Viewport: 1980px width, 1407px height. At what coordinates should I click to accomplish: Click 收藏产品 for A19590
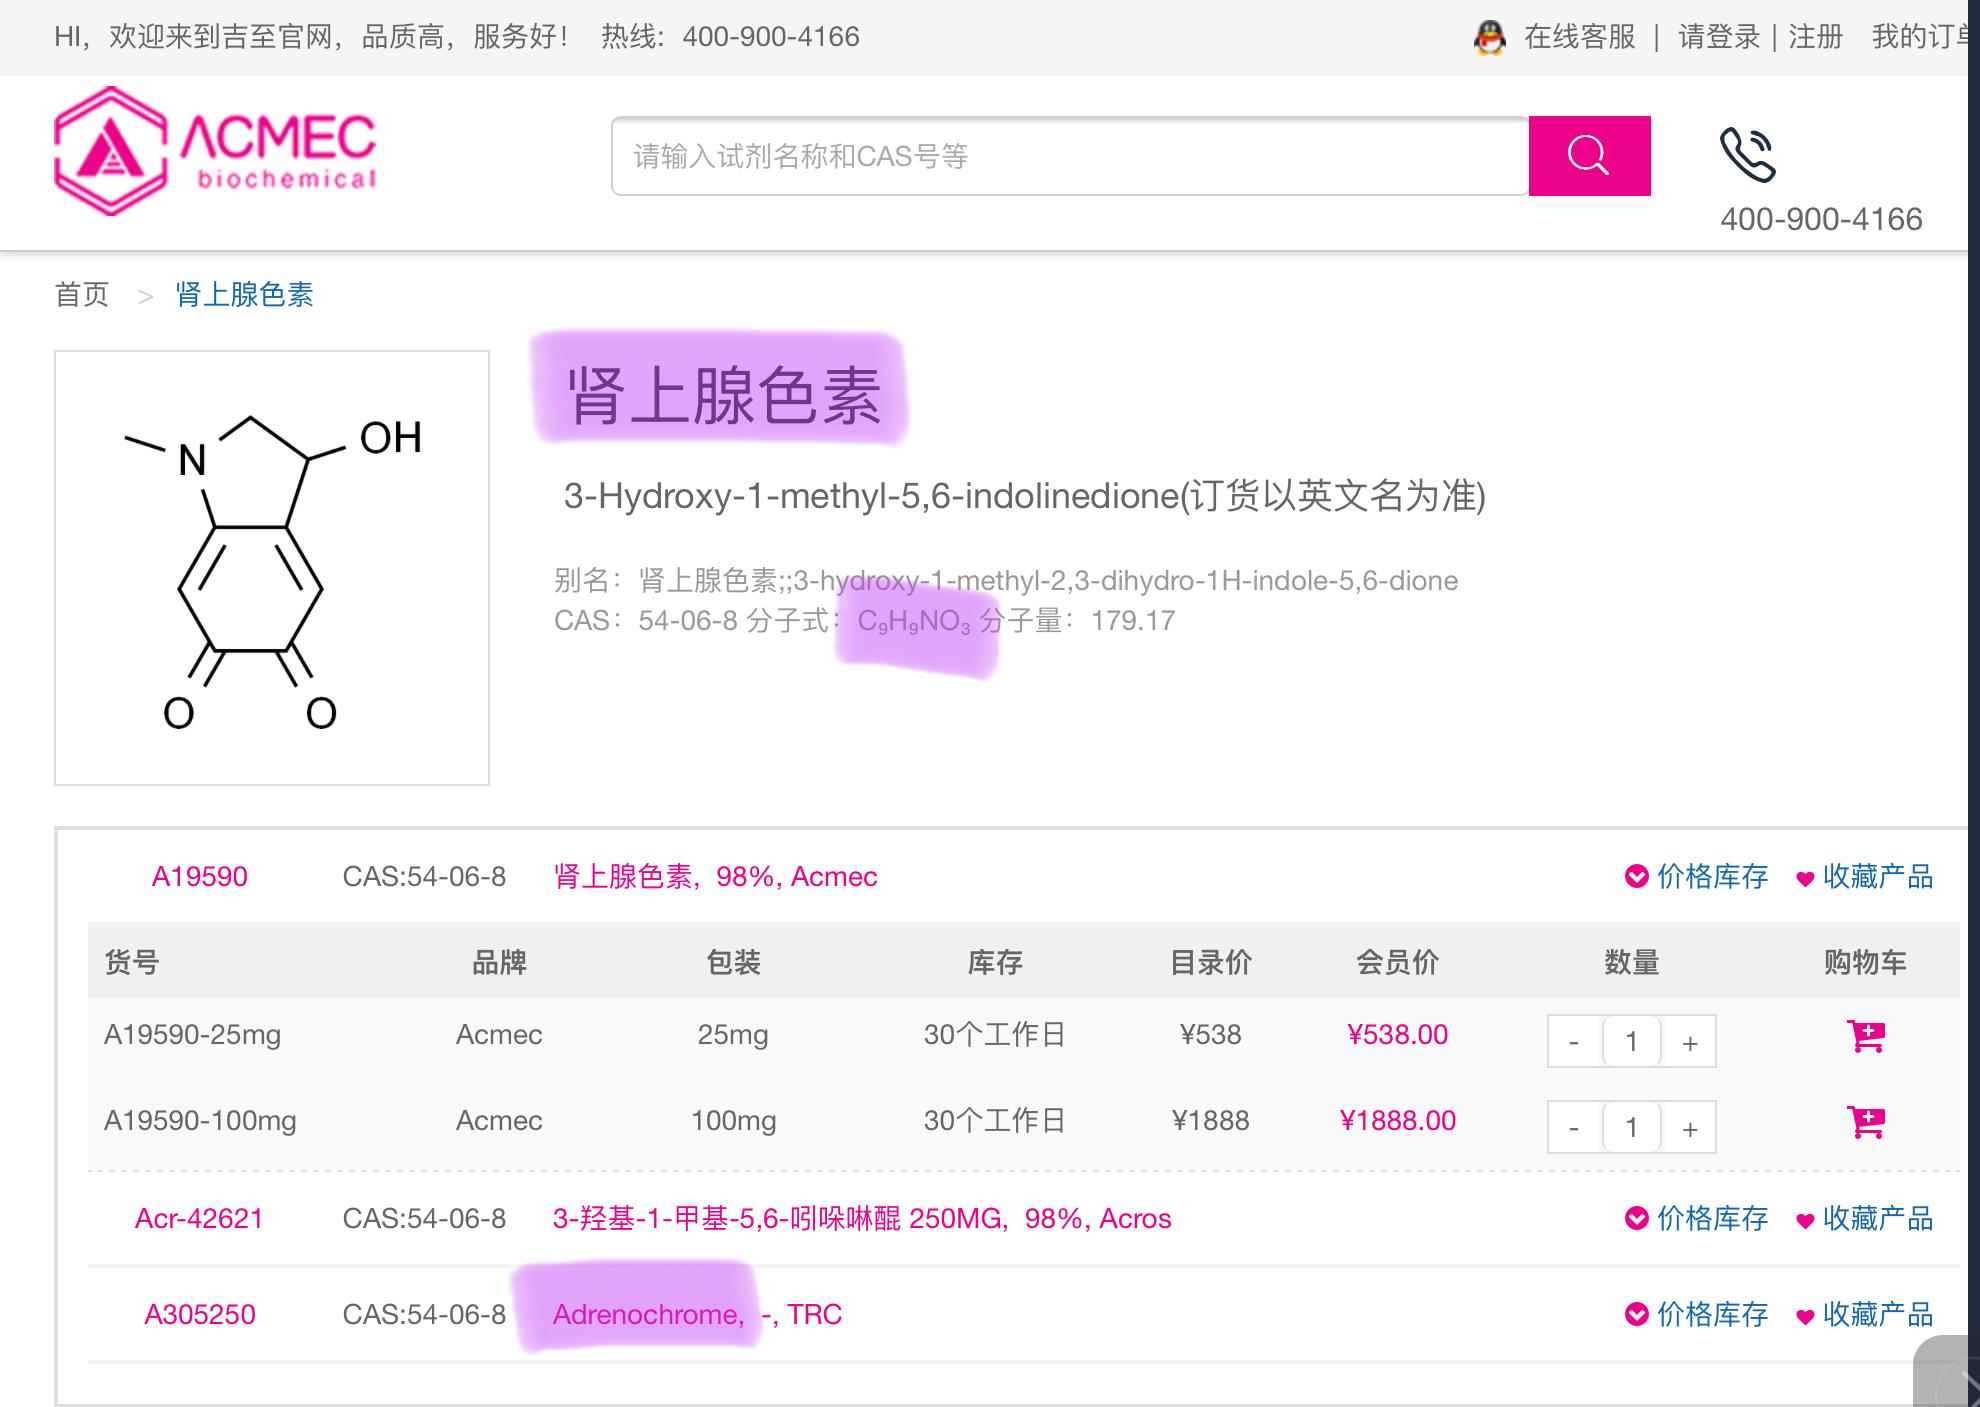pyautogui.click(x=1878, y=877)
